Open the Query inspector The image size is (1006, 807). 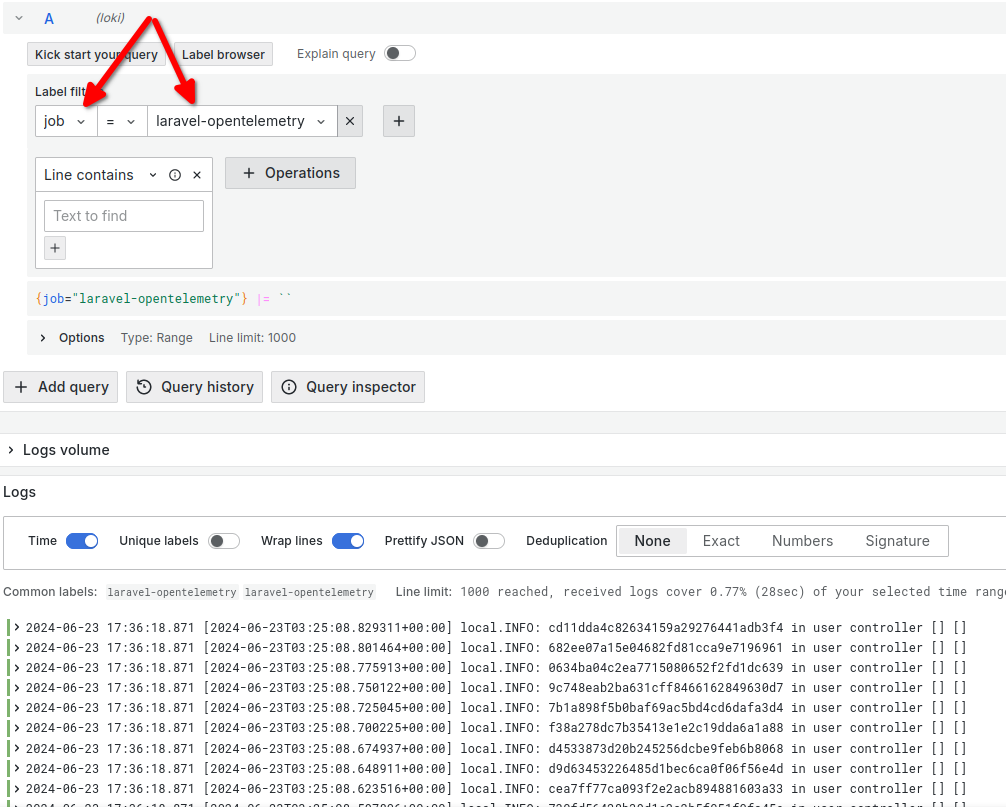(348, 387)
